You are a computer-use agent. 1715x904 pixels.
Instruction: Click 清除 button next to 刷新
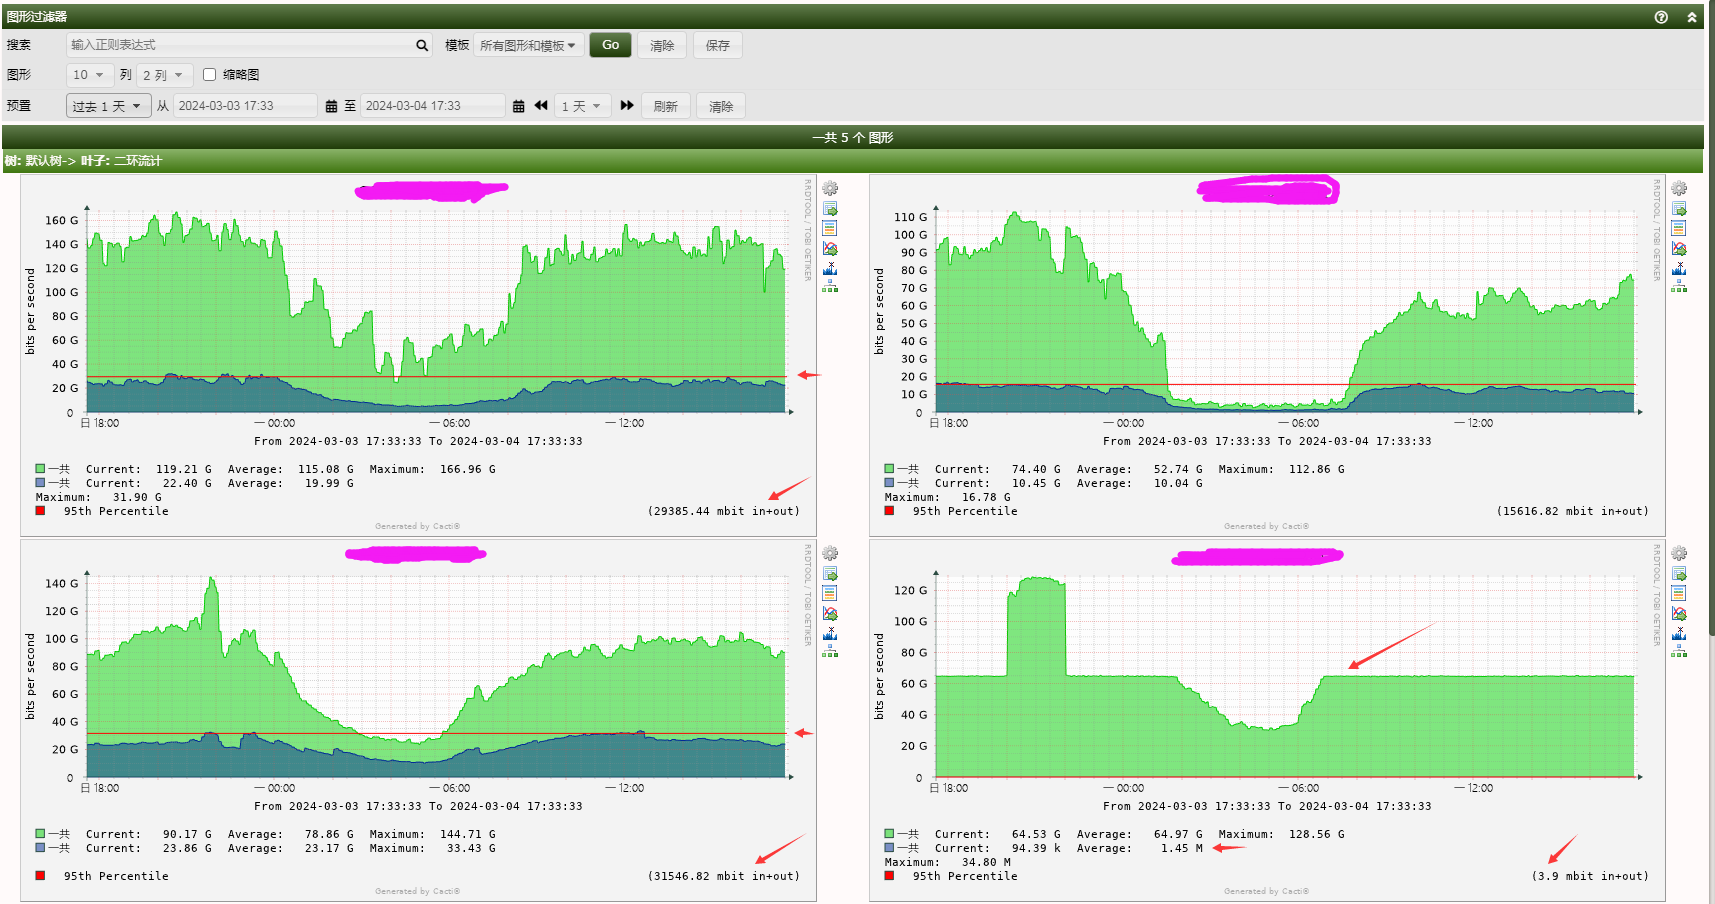[x=721, y=106]
